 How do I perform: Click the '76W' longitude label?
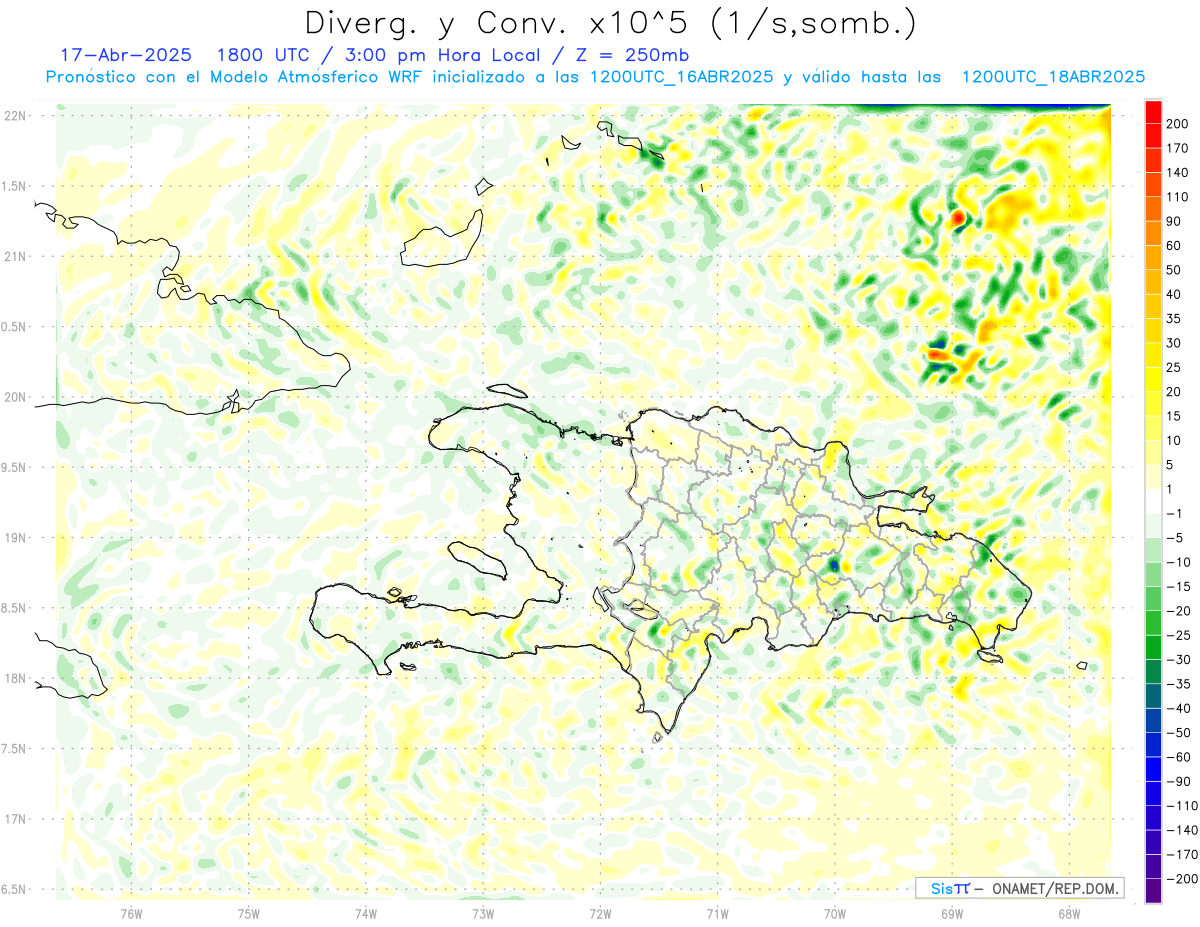coord(132,913)
